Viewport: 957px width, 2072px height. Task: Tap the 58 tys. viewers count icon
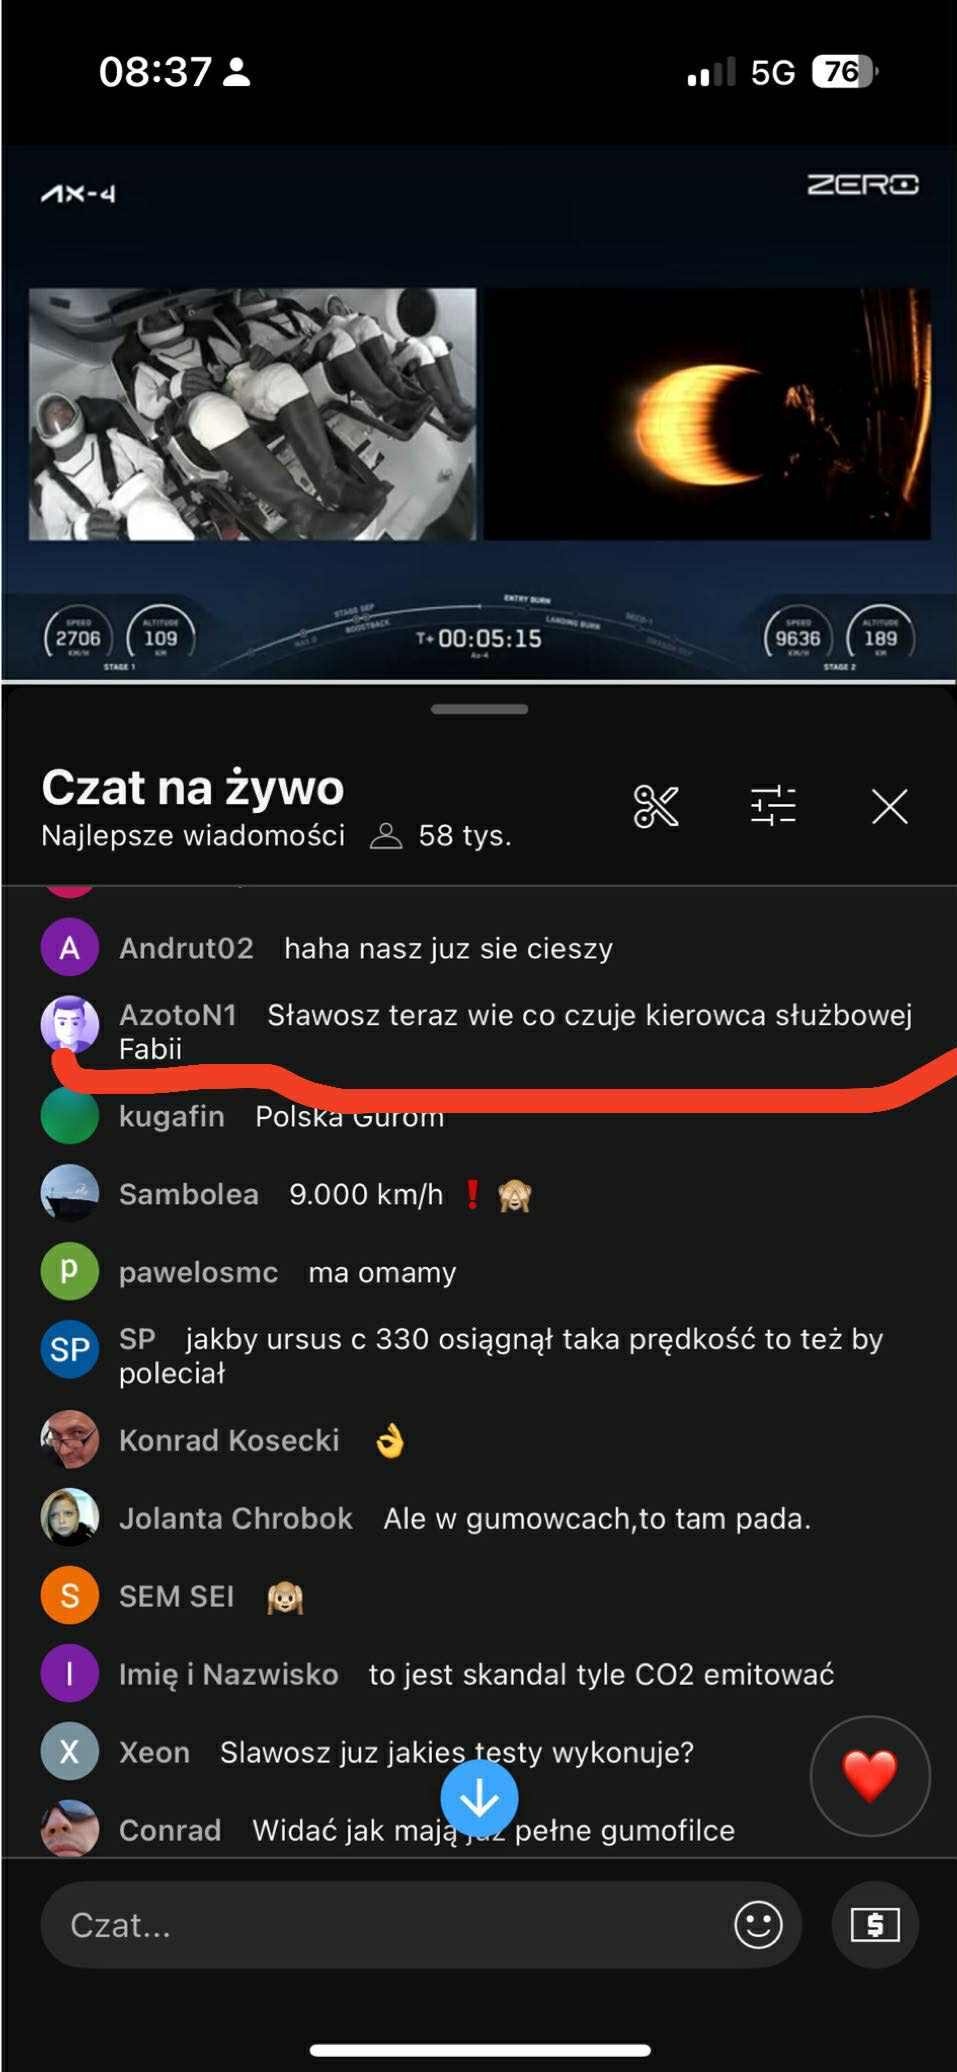coord(385,836)
